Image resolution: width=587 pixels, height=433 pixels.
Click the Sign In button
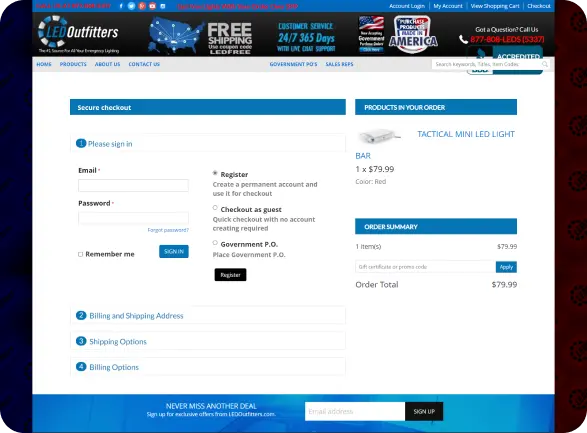click(x=174, y=251)
